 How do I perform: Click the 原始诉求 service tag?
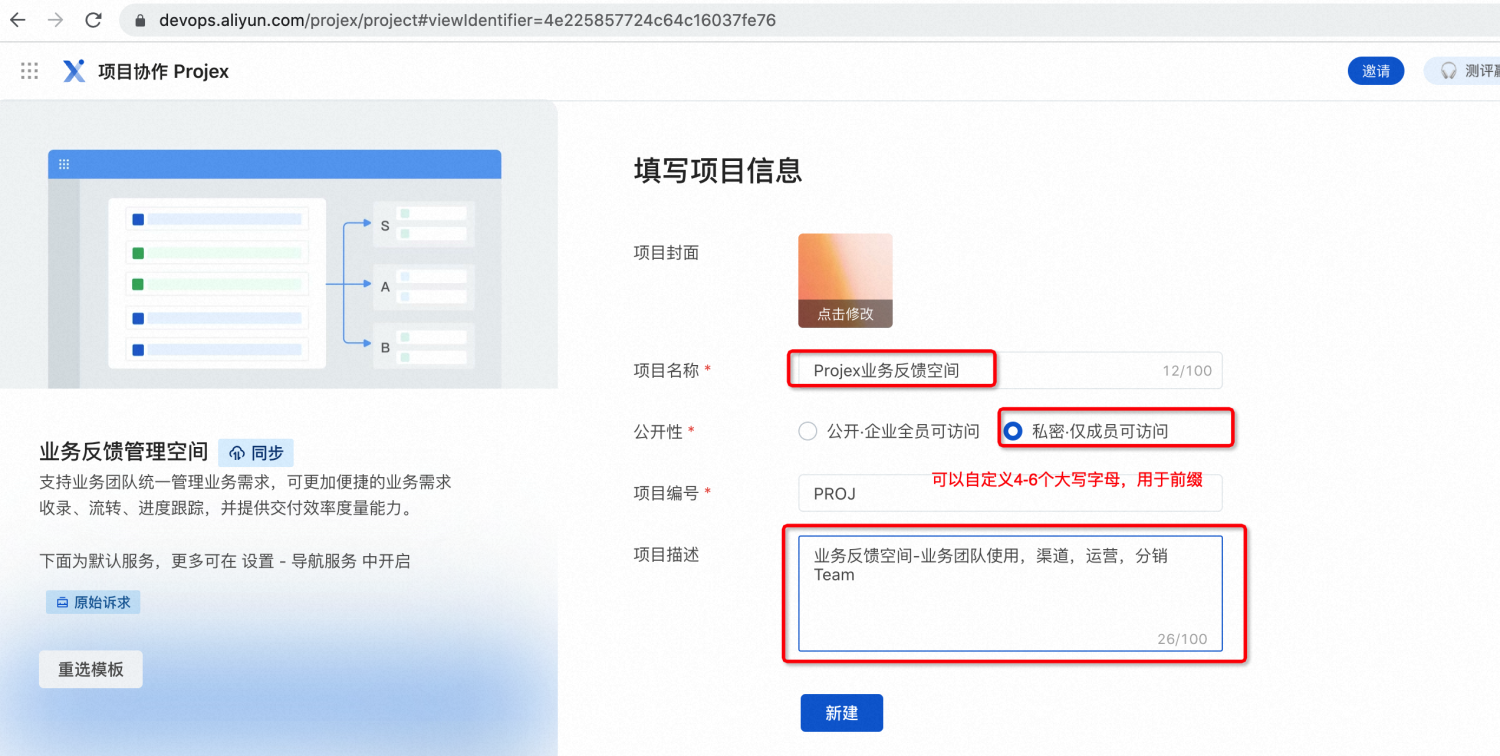tap(93, 603)
